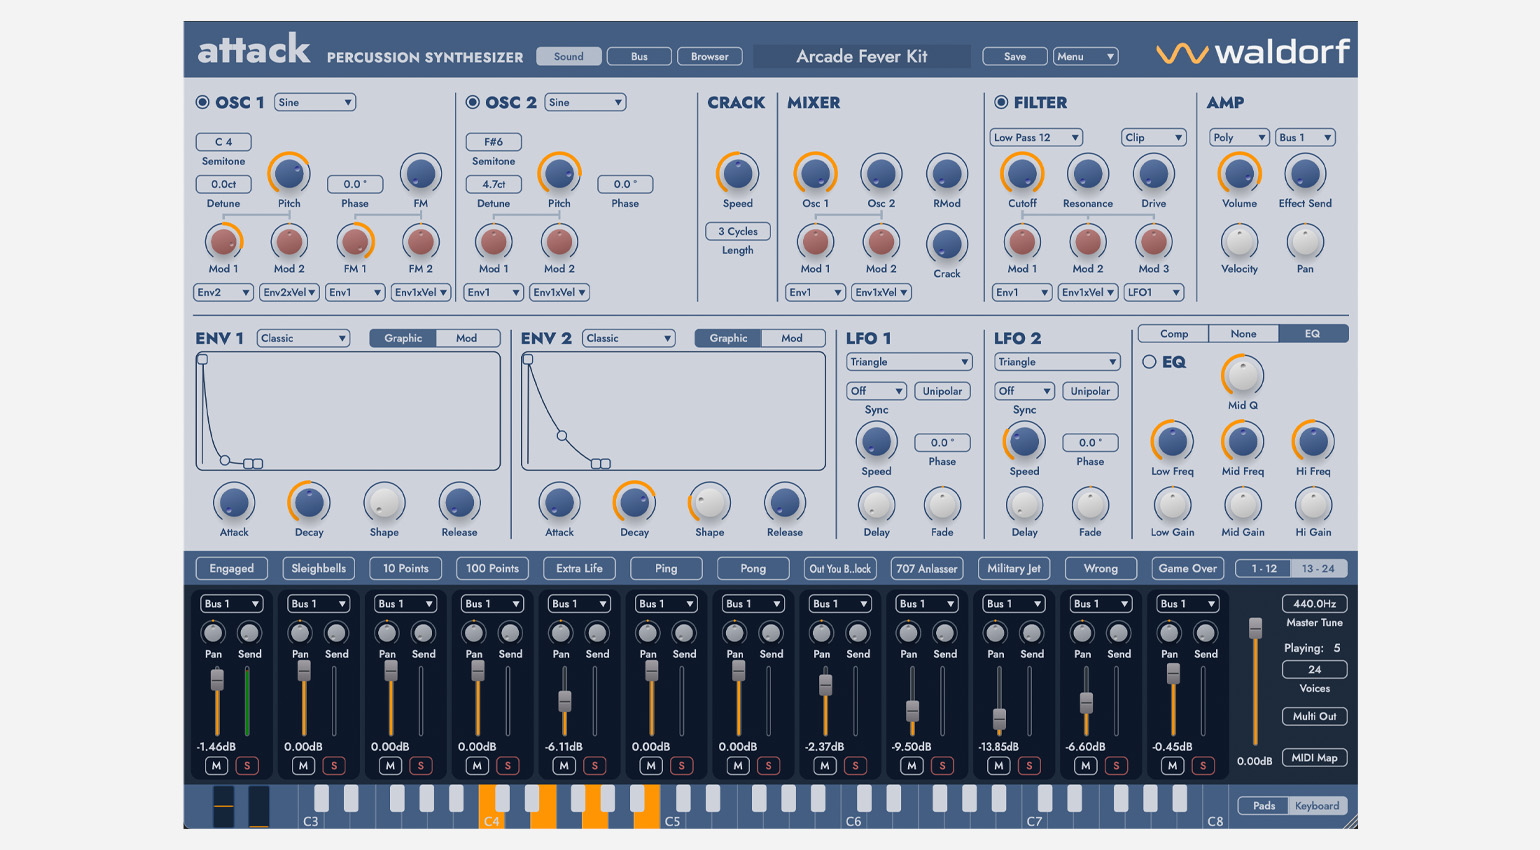Click the ENV 1 Decay knob
Image resolution: width=1540 pixels, height=850 pixels.
[x=309, y=503]
